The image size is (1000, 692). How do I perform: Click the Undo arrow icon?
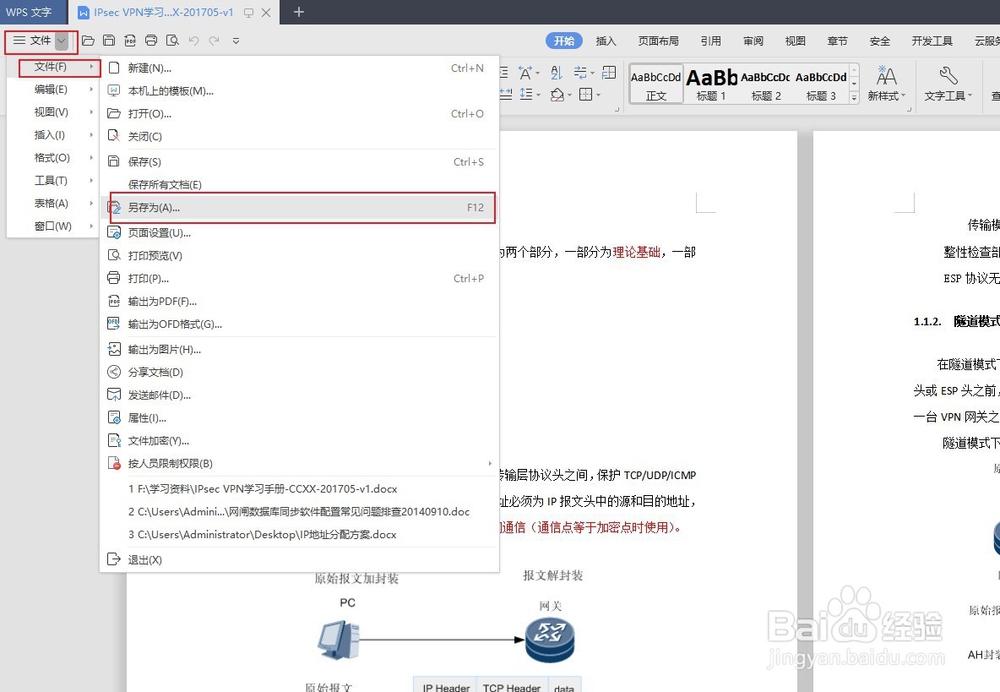[192, 41]
